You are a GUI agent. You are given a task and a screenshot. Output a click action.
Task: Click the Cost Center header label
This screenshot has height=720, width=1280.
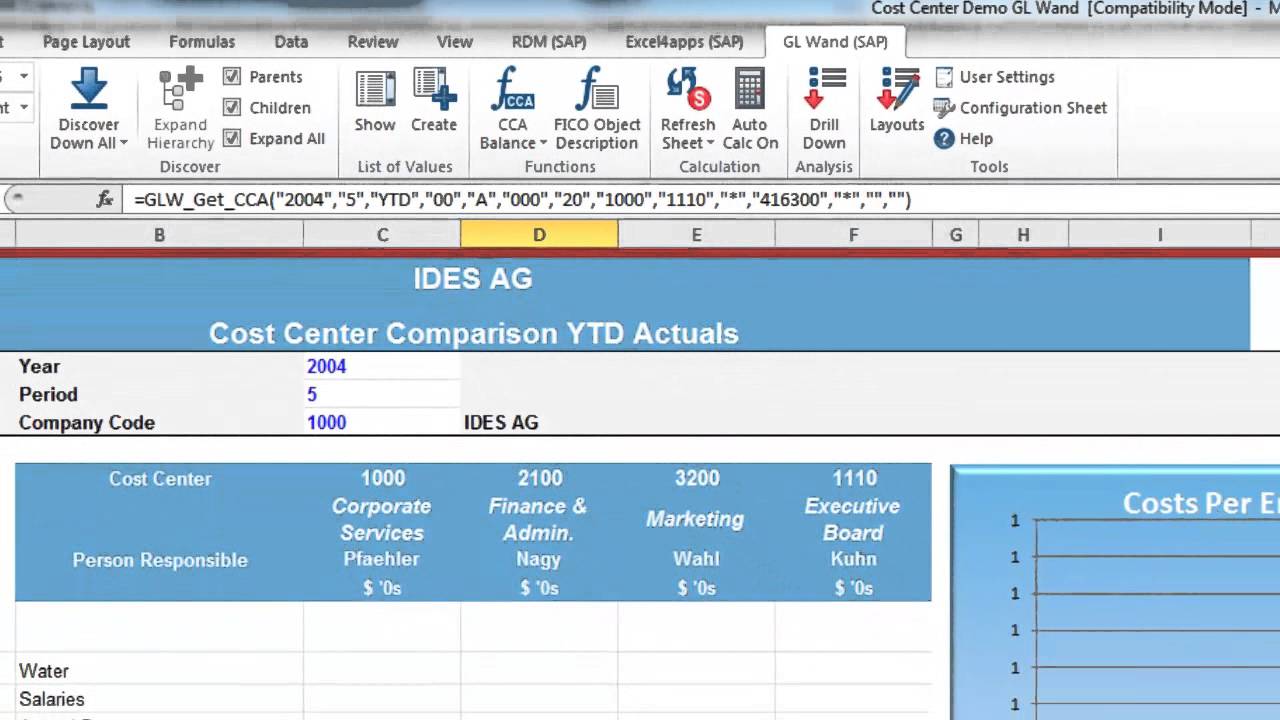pos(160,478)
